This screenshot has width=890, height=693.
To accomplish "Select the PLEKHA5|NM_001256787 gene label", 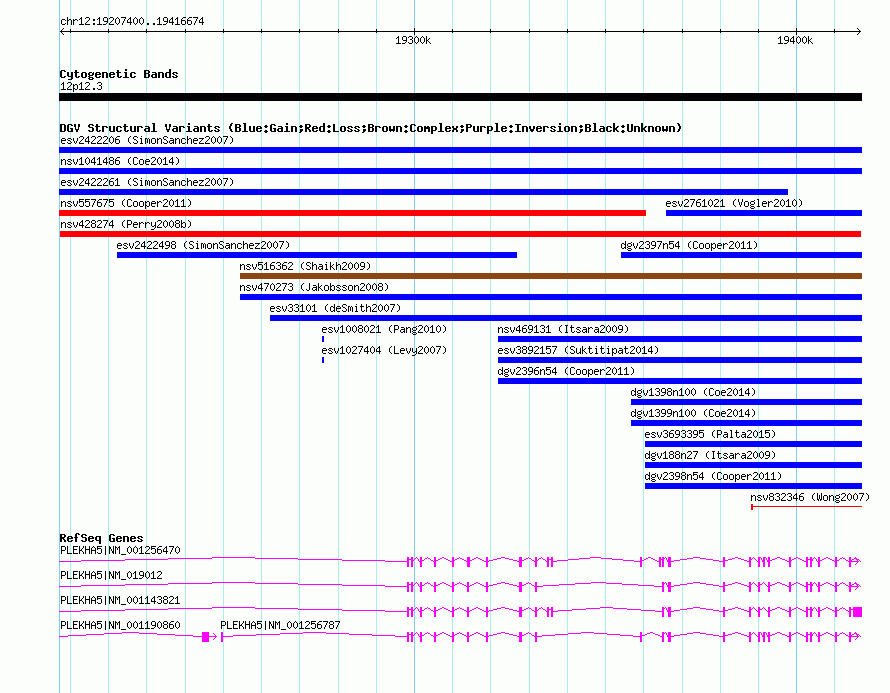I will pos(280,625).
